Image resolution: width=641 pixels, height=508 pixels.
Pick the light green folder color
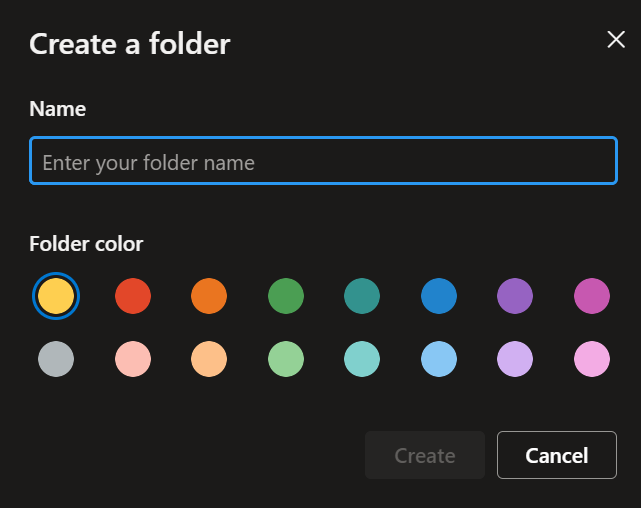point(286,358)
